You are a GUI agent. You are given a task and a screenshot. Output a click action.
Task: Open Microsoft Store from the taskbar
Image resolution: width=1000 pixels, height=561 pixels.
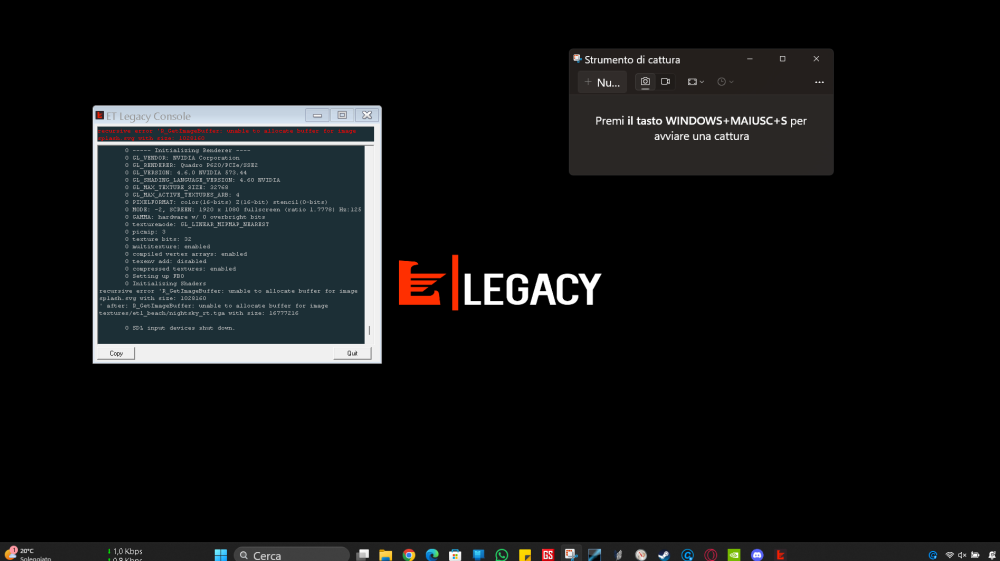[455, 555]
